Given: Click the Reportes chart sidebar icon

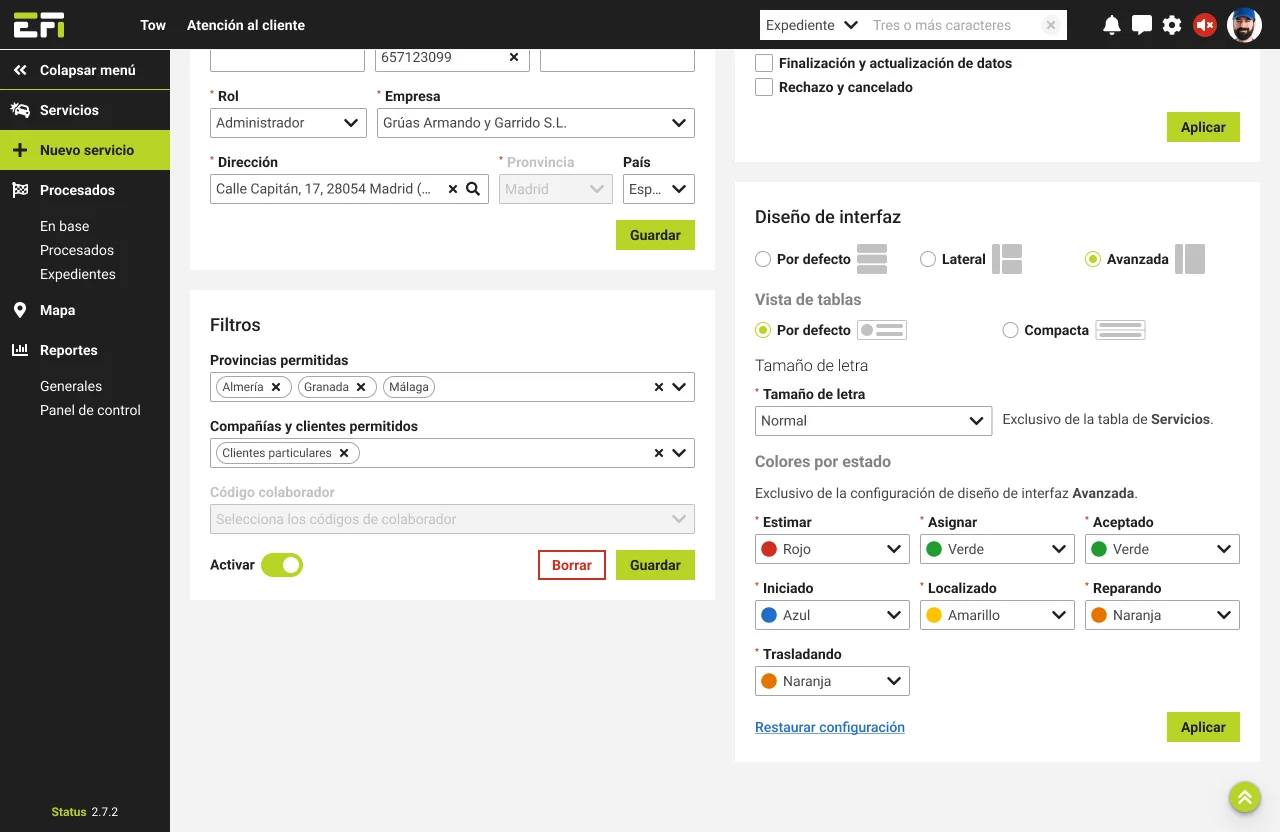Looking at the screenshot, I should (x=20, y=350).
